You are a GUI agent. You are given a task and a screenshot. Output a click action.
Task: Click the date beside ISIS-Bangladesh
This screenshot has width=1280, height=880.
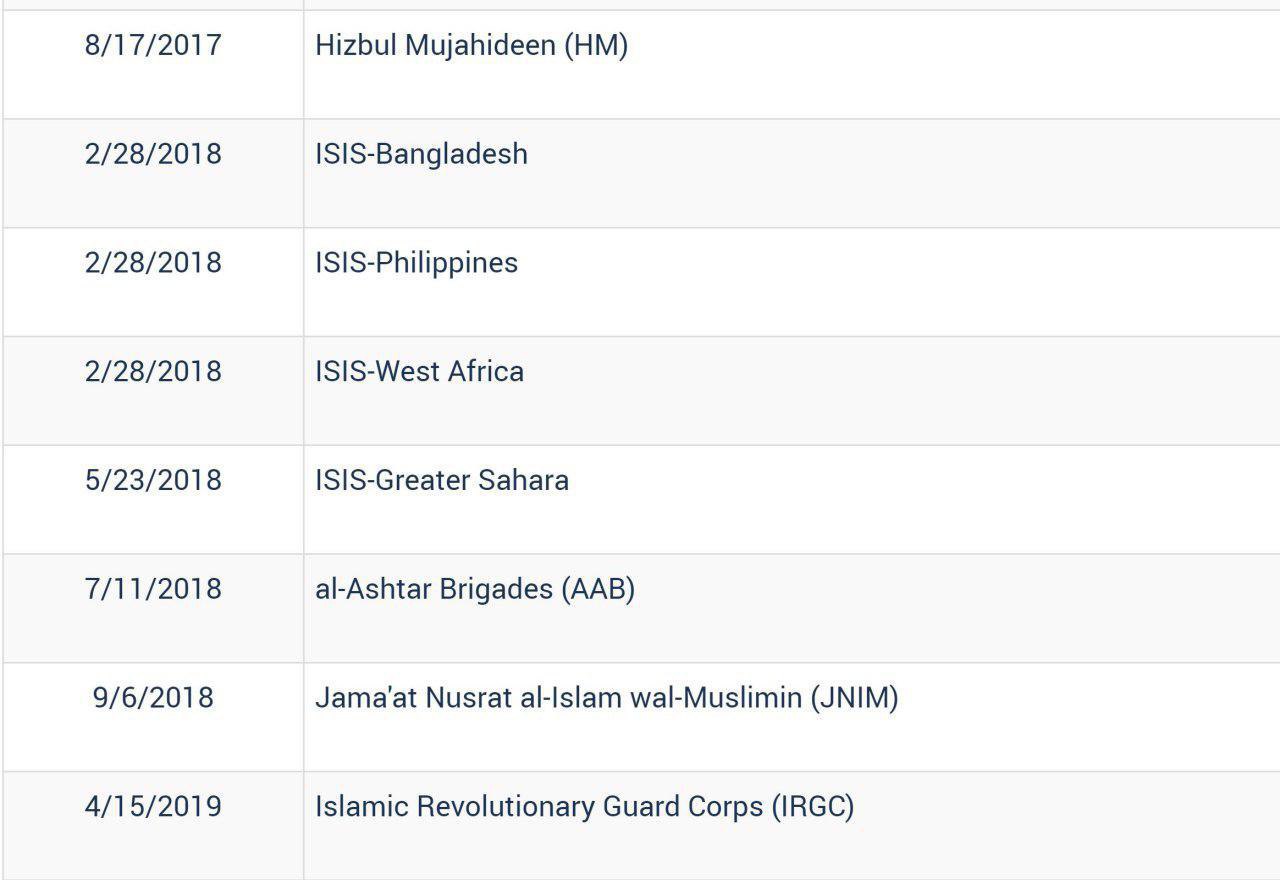pyautogui.click(x=153, y=154)
